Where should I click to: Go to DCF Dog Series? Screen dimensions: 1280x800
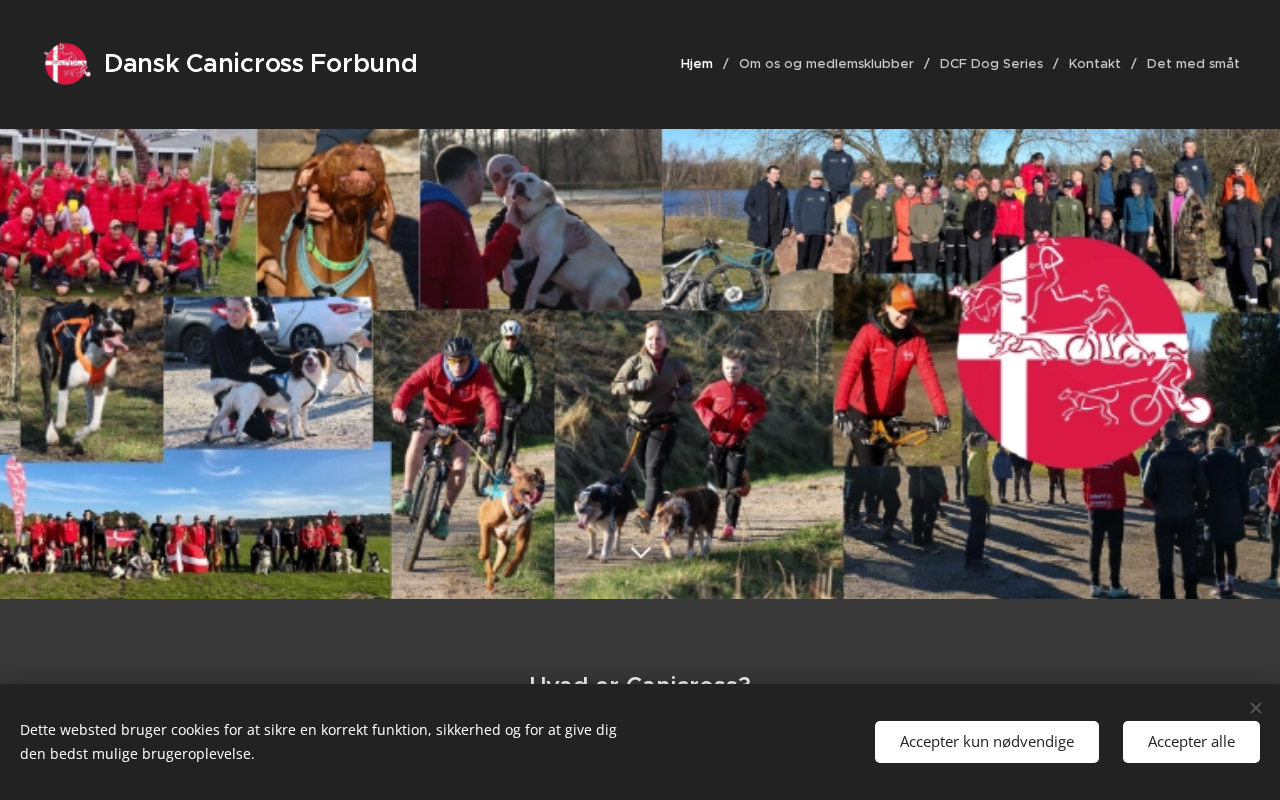point(991,64)
